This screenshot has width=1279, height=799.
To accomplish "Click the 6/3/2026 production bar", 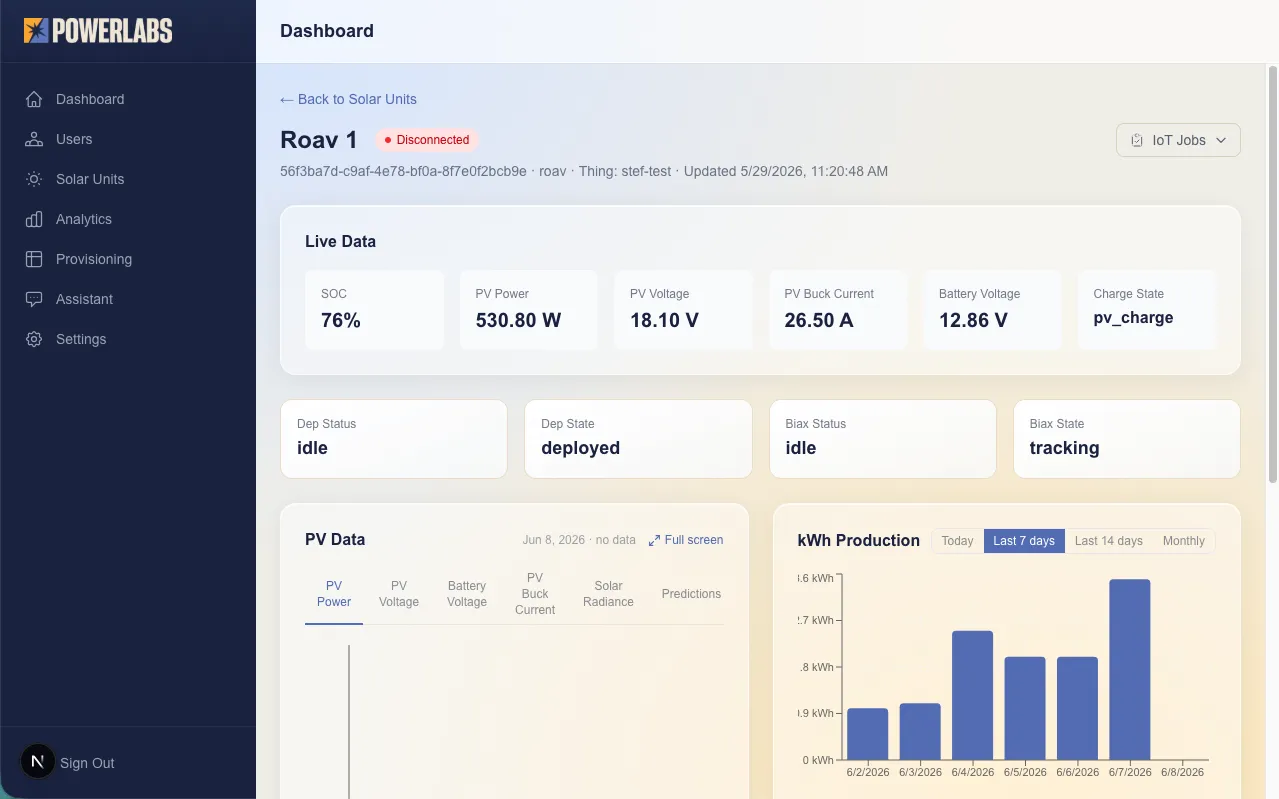I will coord(920,732).
